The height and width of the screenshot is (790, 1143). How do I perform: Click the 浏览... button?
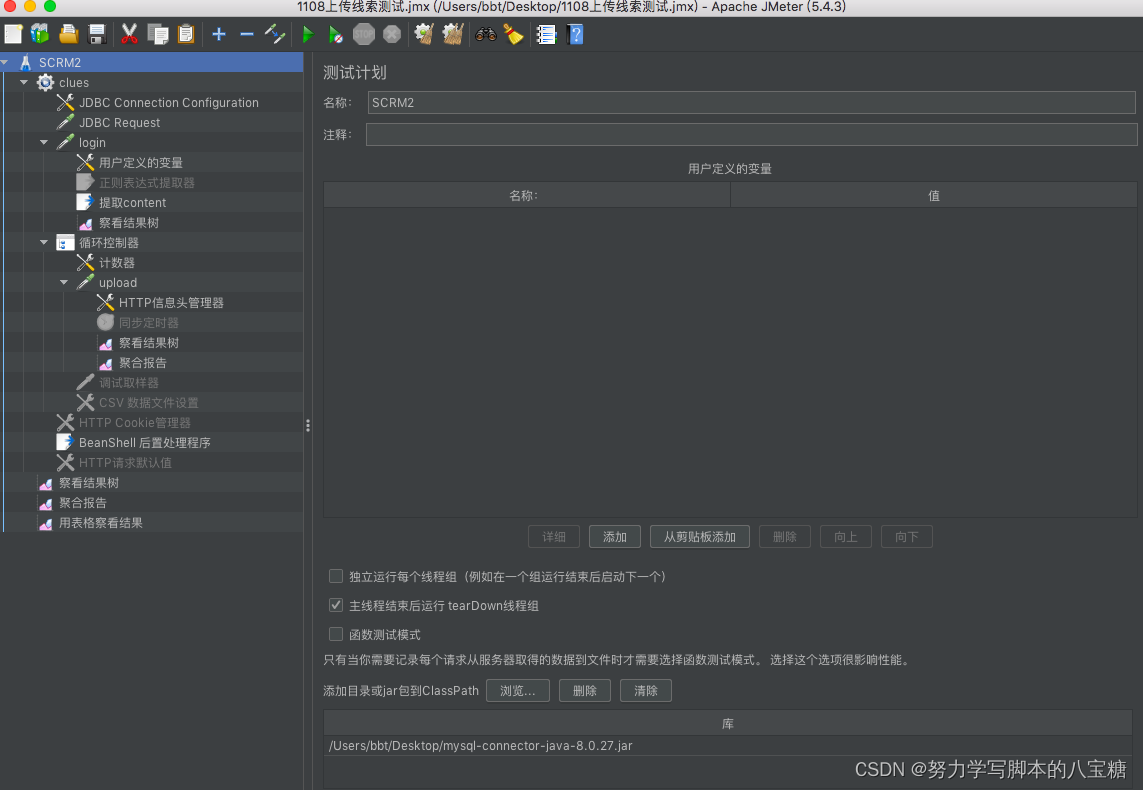[518, 690]
